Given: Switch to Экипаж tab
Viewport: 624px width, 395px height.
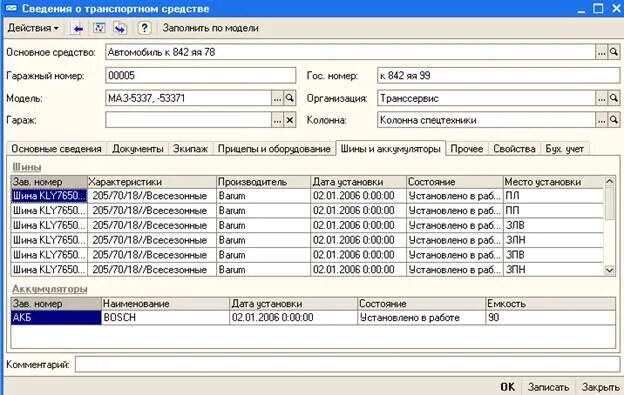Looking at the screenshot, I should coord(190,149).
